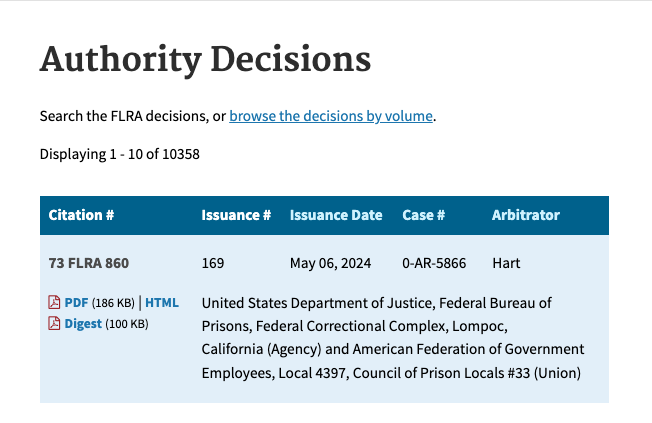The image size is (652, 423).
Task: Open the Digest link
Action: (83, 323)
